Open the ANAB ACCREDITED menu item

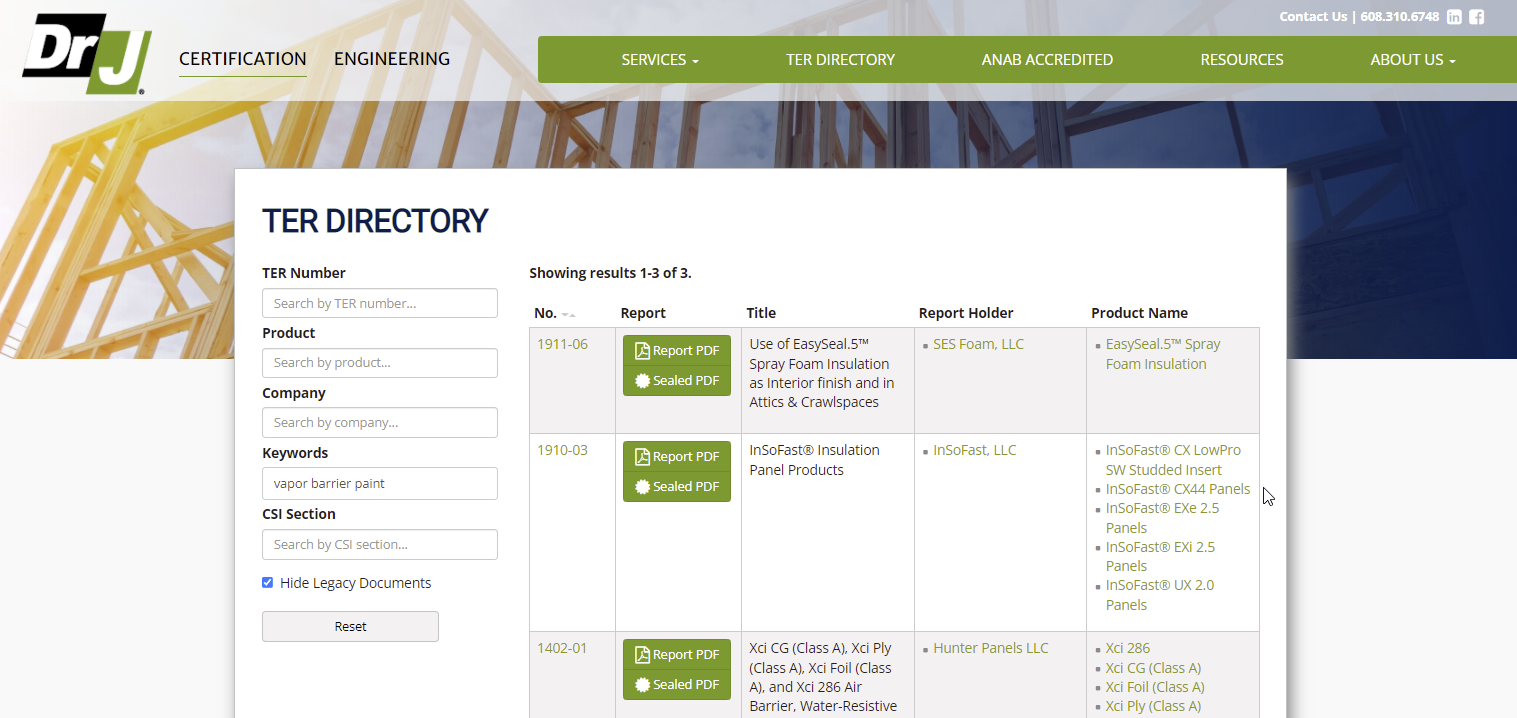pyautogui.click(x=1047, y=59)
